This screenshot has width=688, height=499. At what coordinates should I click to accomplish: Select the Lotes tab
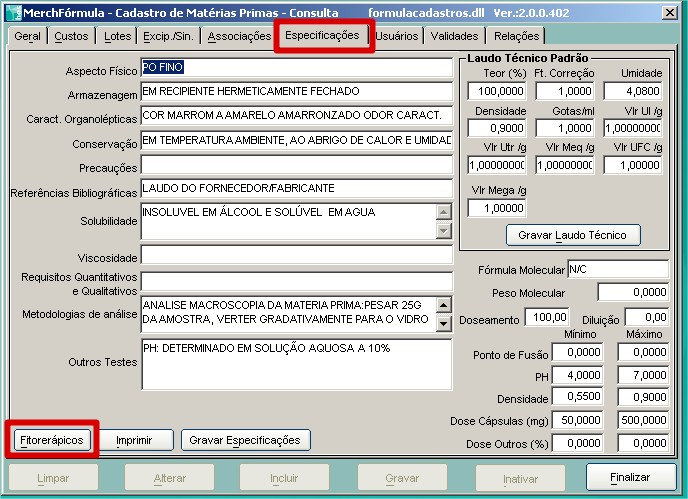(x=117, y=36)
